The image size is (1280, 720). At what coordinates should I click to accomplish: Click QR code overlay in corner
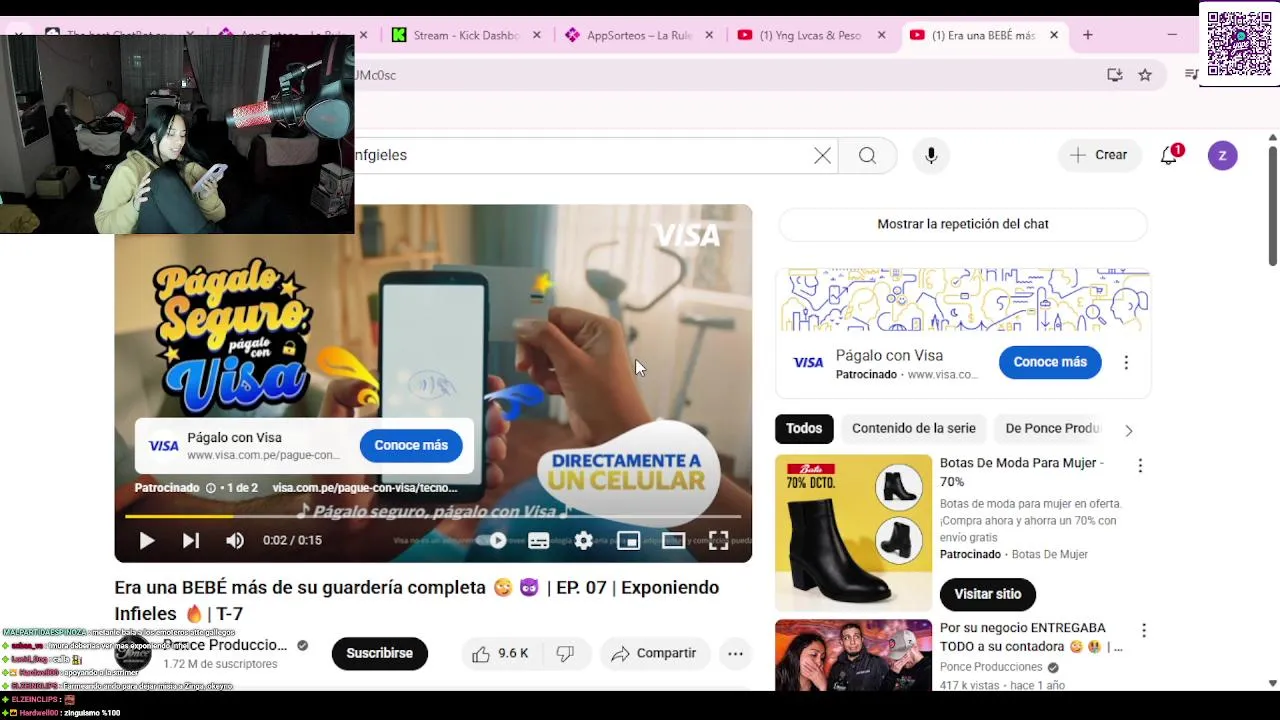(1239, 44)
